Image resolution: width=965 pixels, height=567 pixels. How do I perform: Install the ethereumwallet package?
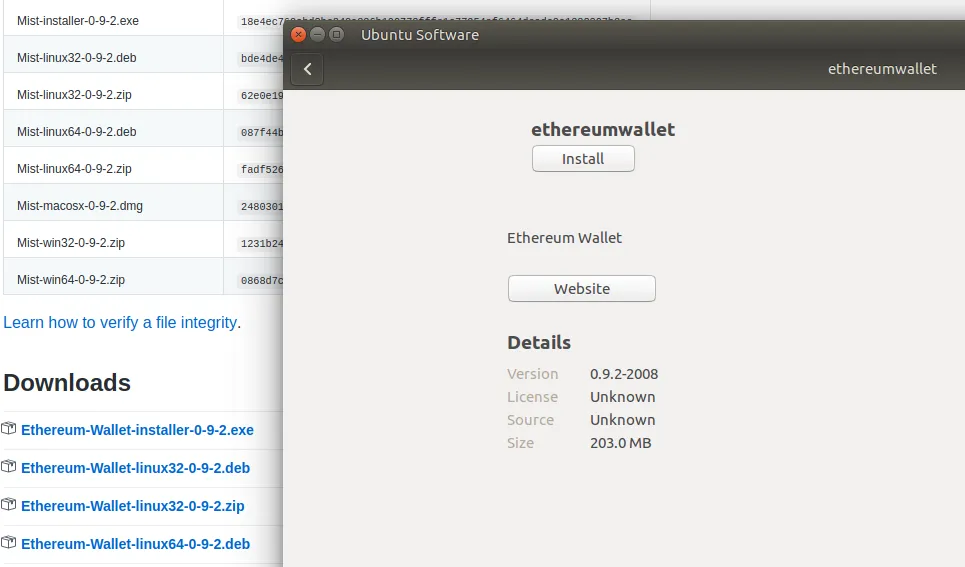[583, 159]
